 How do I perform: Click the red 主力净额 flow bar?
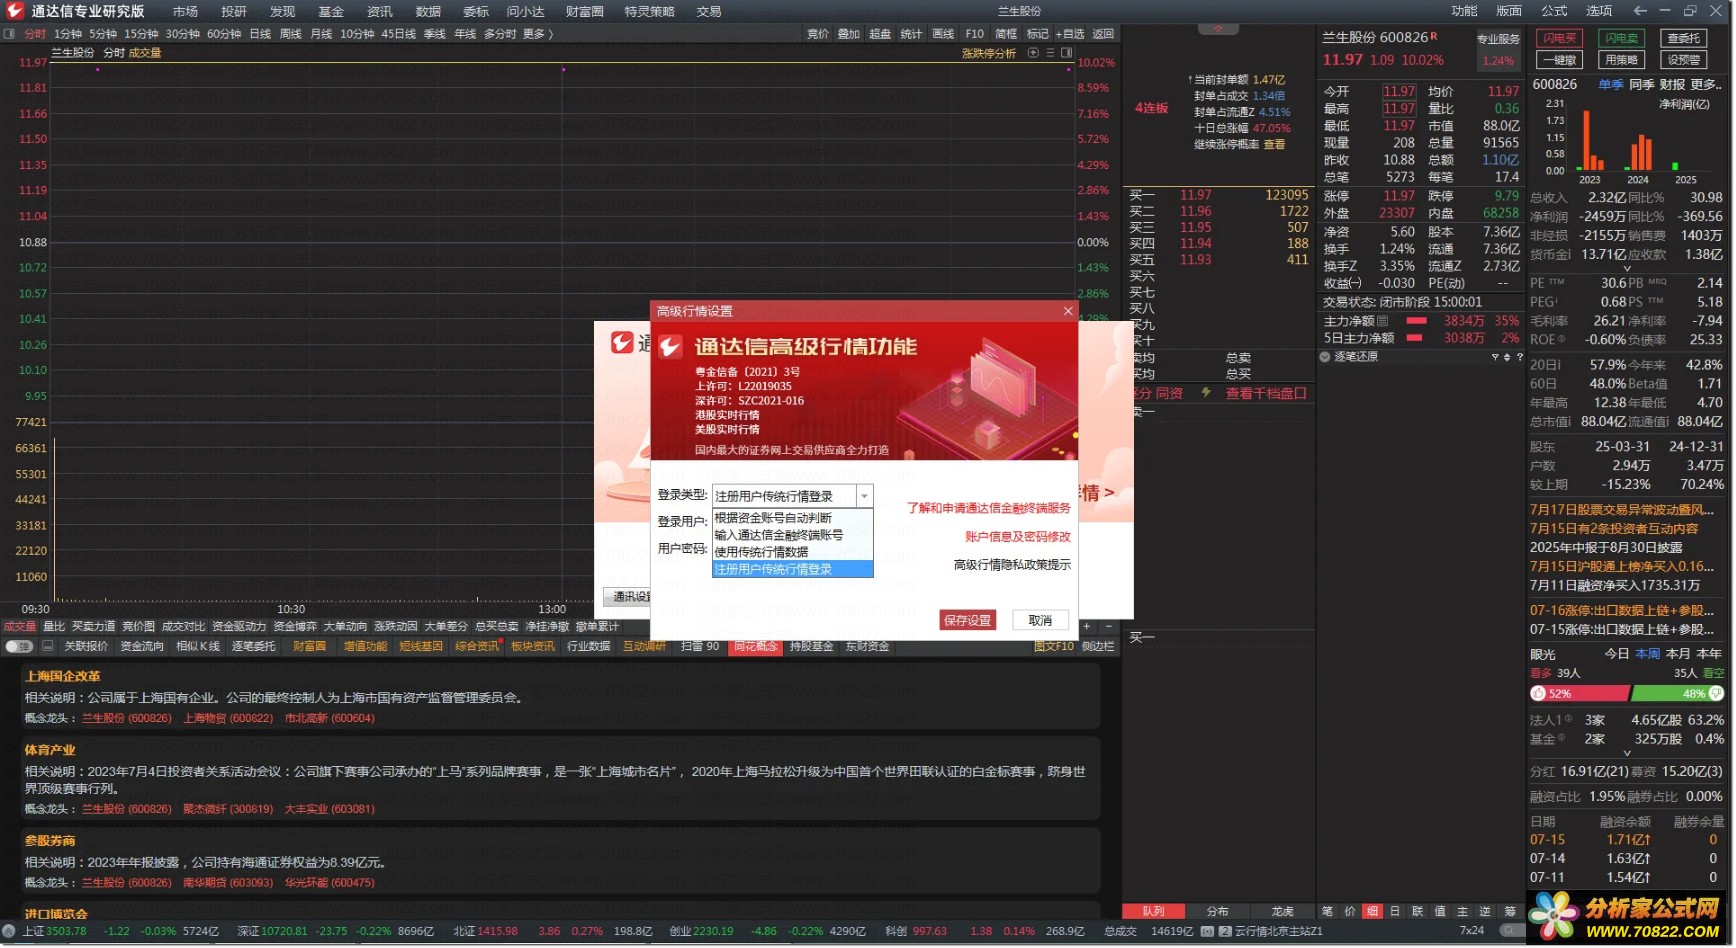[1416, 321]
